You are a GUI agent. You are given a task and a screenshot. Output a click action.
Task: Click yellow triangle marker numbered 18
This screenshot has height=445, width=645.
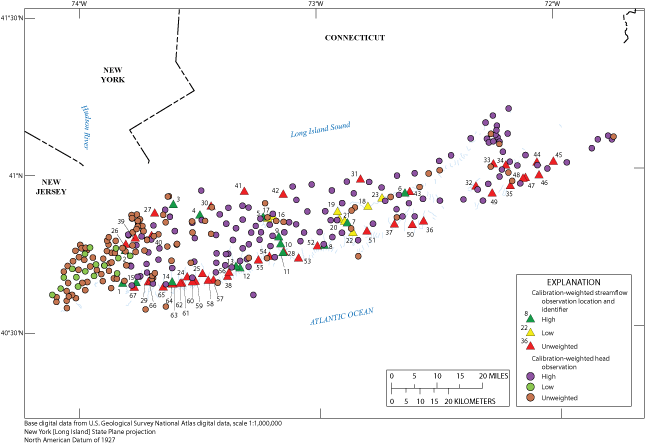367,206
